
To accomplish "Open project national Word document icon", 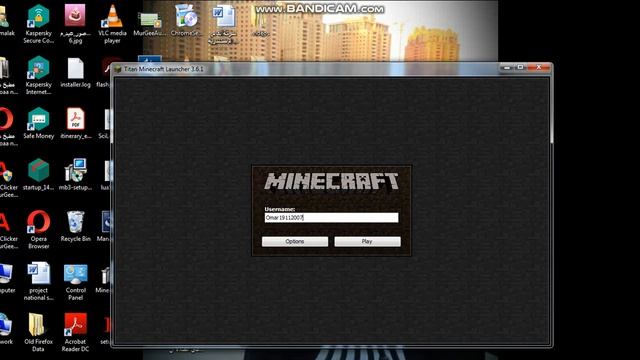I will click(38, 282).
